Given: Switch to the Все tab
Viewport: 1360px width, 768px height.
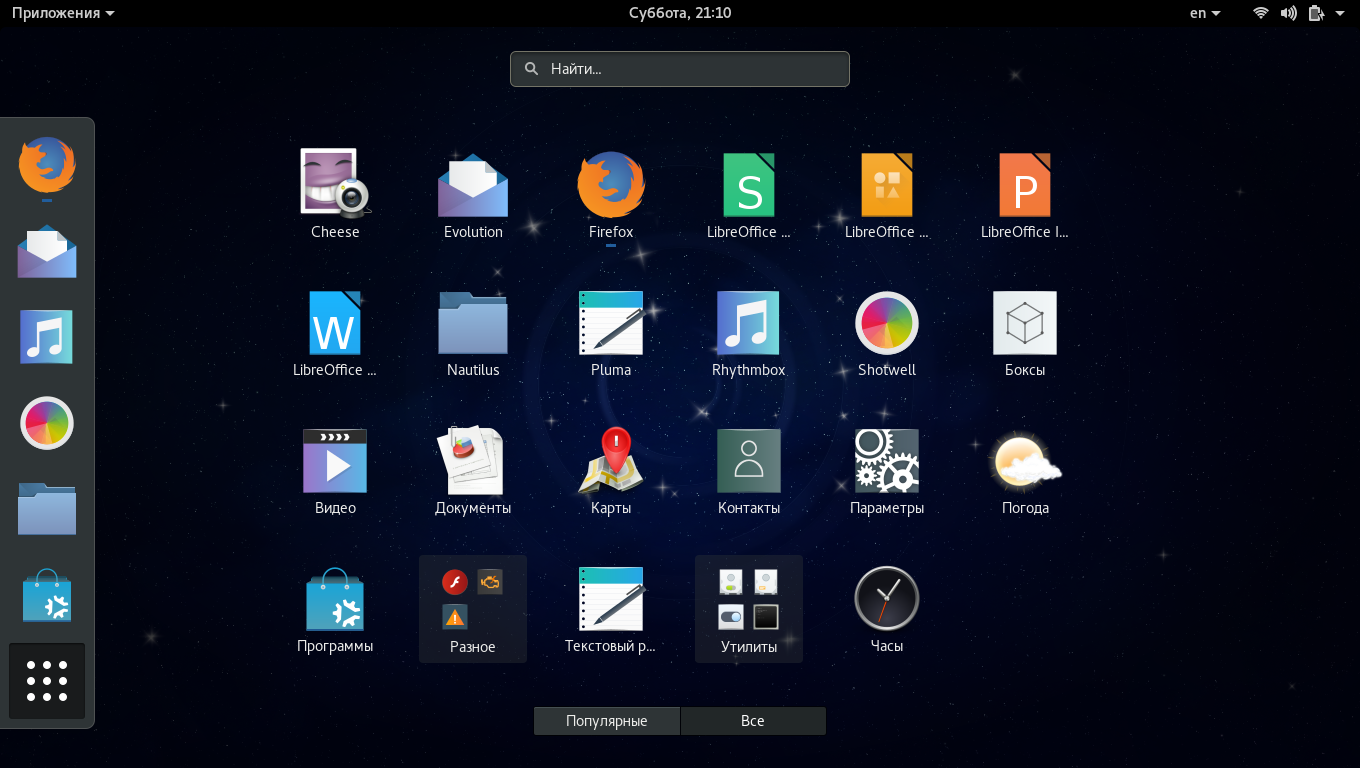Looking at the screenshot, I should pyautogui.click(x=753, y=721).
